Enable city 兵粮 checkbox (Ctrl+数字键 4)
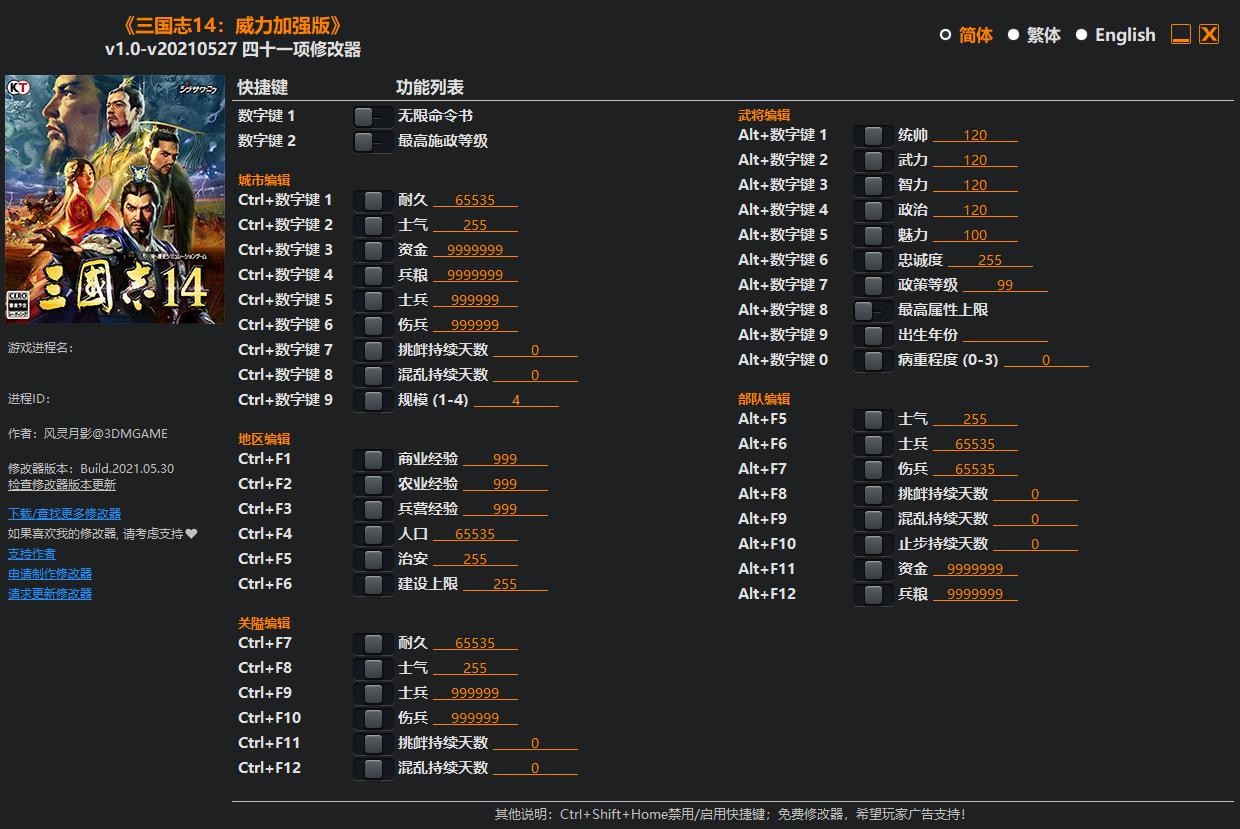This screenshot has height=829, width=1240. pos(373,275)
